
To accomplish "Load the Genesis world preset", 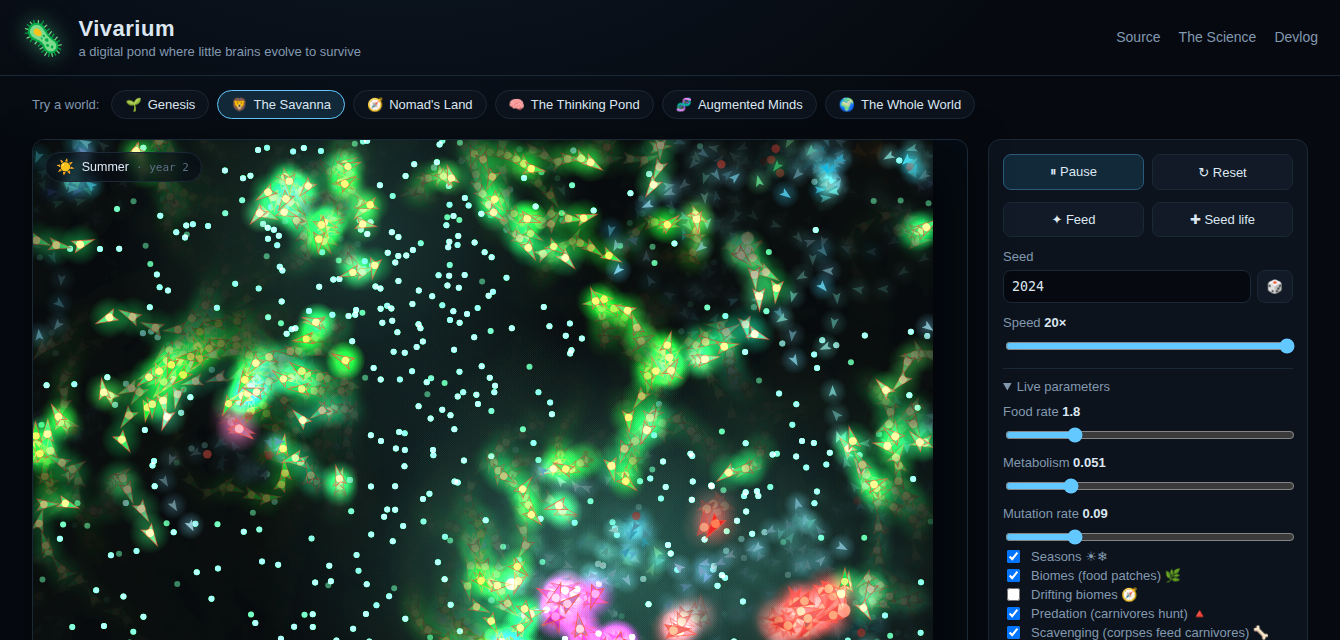I will pyautogui.click(x=160, y=104).
